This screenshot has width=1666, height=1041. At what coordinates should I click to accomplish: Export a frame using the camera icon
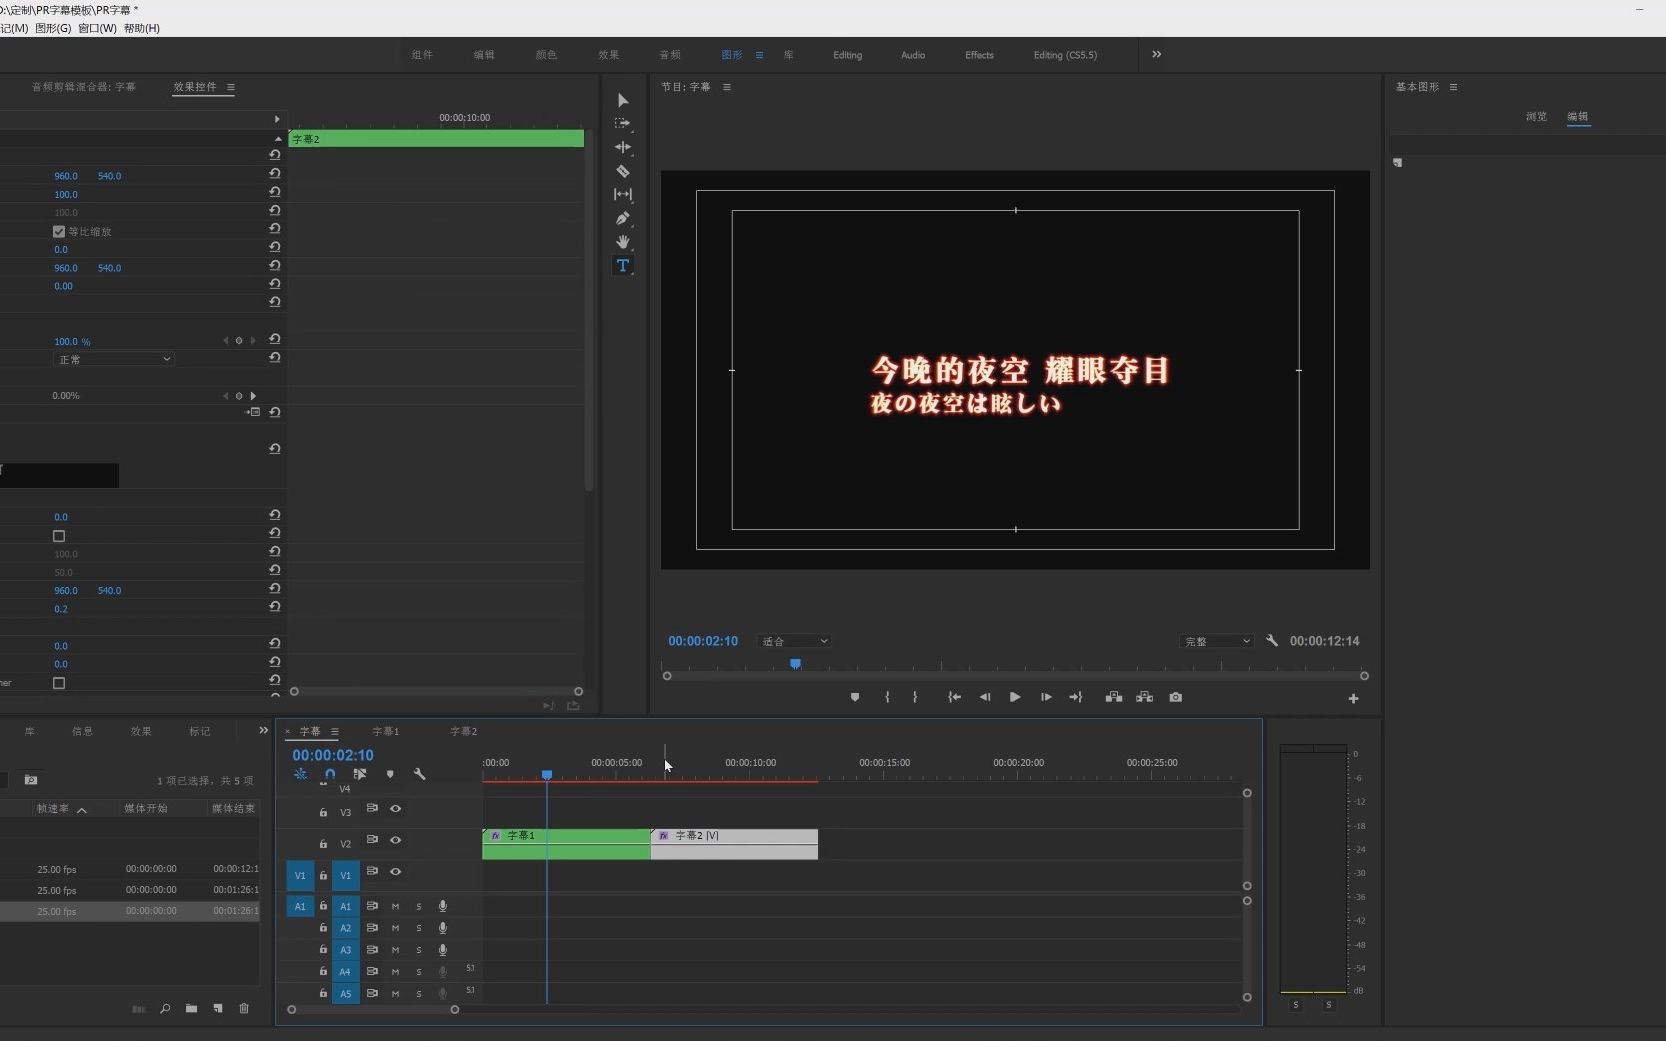[1176, 697]
